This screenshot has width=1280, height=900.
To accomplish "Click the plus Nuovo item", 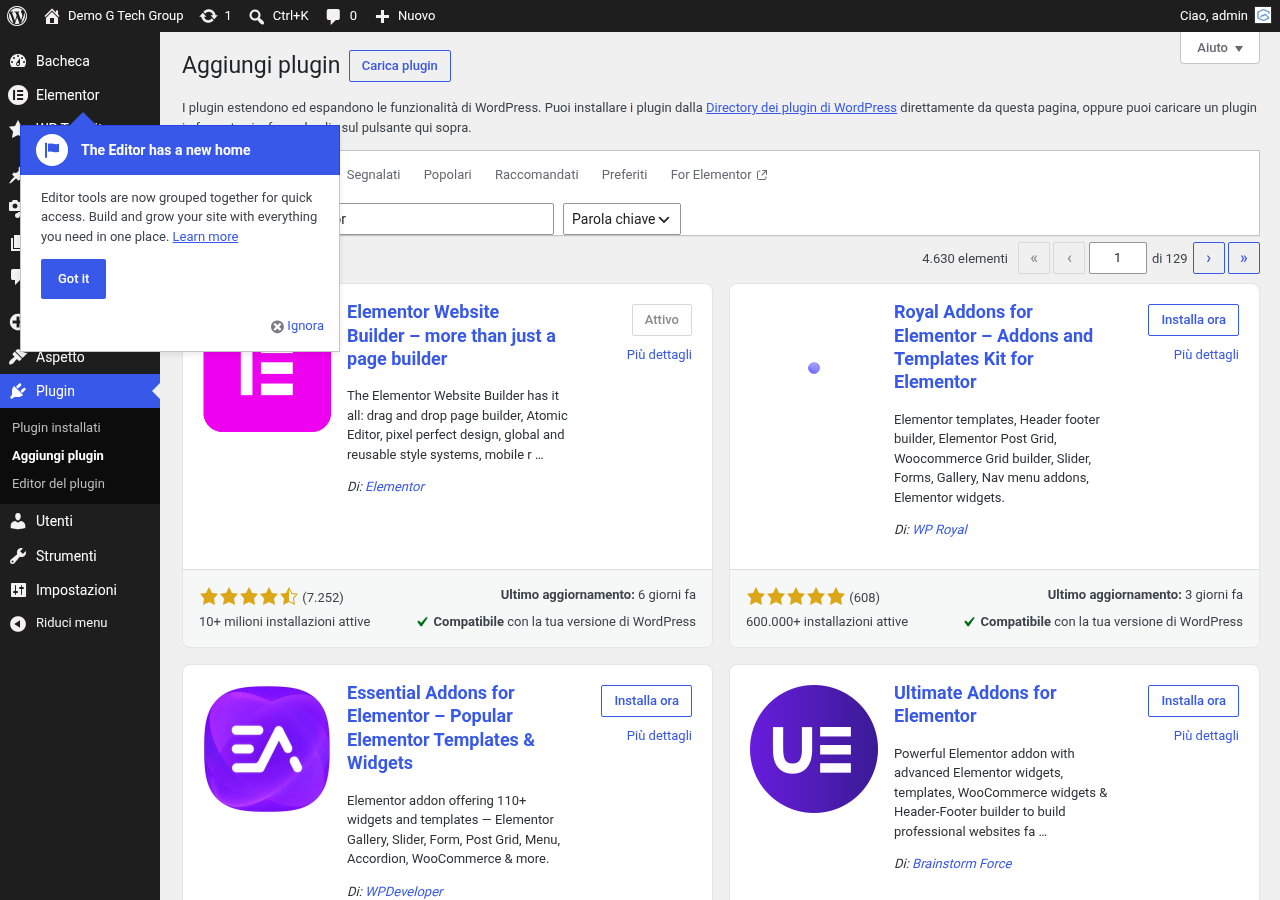I will [x=405, y=16].
